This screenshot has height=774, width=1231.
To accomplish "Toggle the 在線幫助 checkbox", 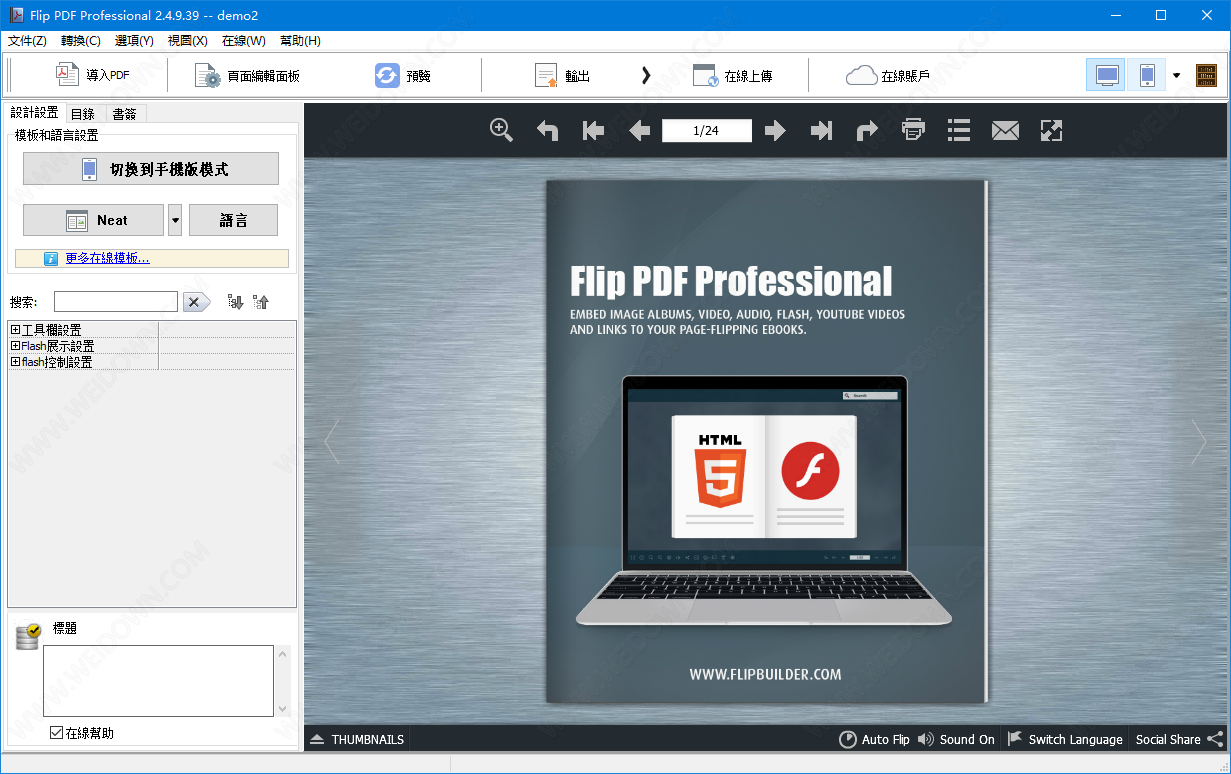I will 57,733.
